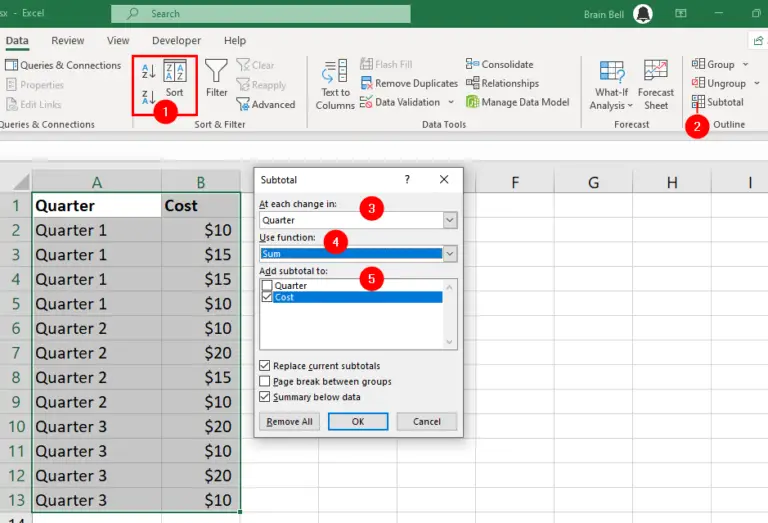Select all cells corner button
This screenshot has width=768, height=523.
pyautogui.click(x=21, y=182)
